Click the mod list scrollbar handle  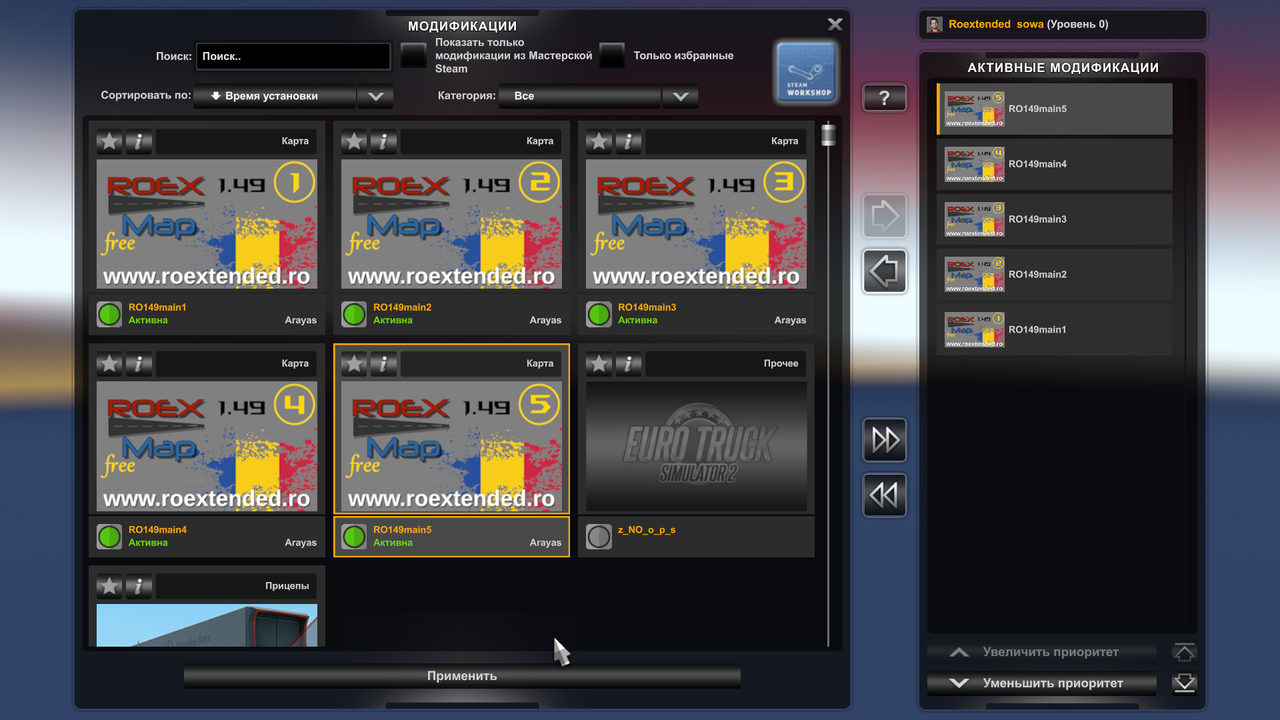pos(828,134)
